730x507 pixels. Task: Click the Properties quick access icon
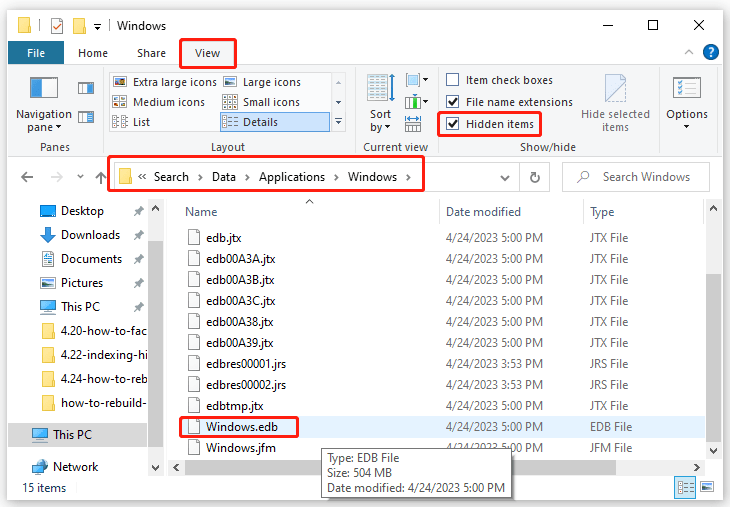(x=57, y=26)
